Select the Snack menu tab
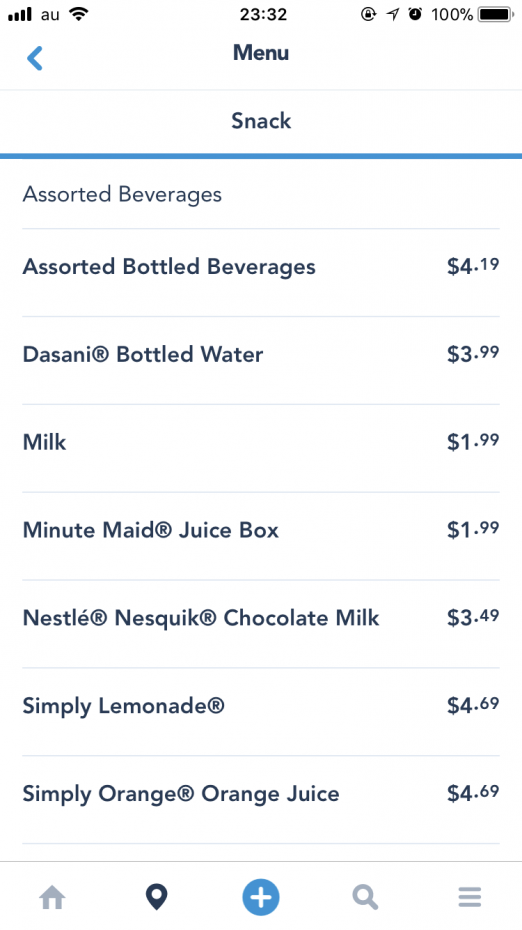522x930 pixels. point(261,121)
